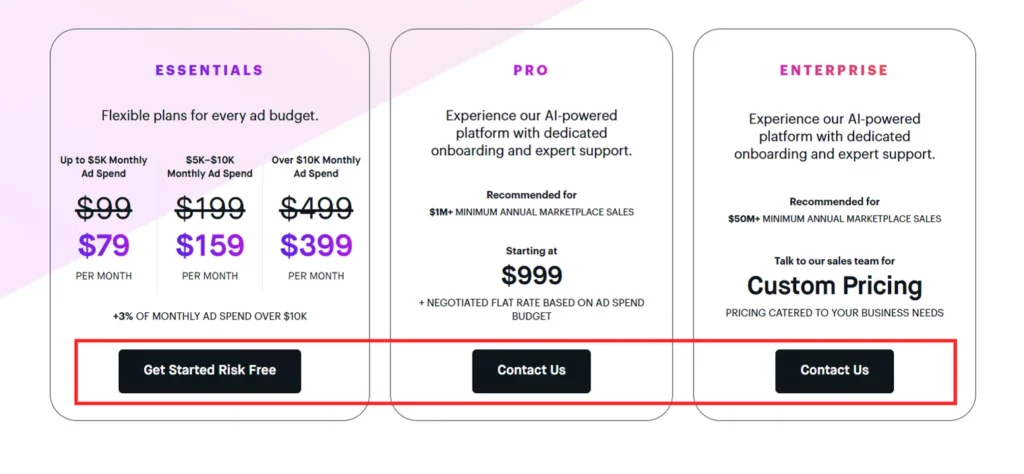Viewport: 1024px width, 474px height.
Task: Choose the $159 per month price
Action: click(x=210, y=245)
